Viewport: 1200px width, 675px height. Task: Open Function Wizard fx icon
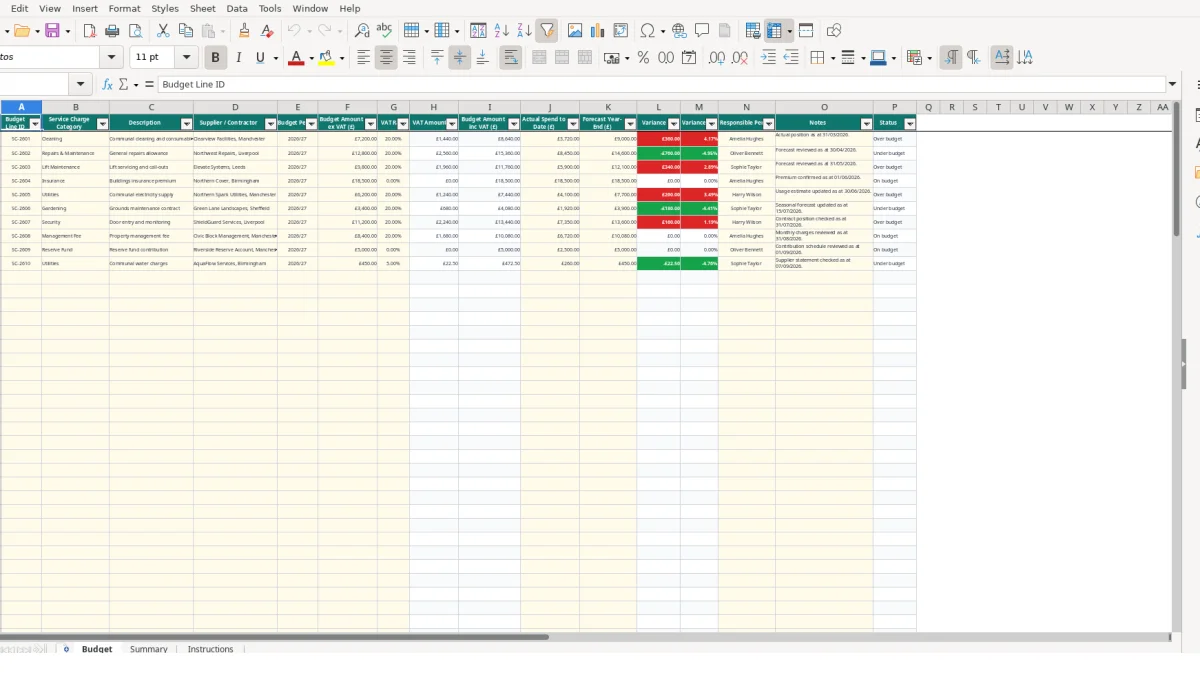point(108,85)
